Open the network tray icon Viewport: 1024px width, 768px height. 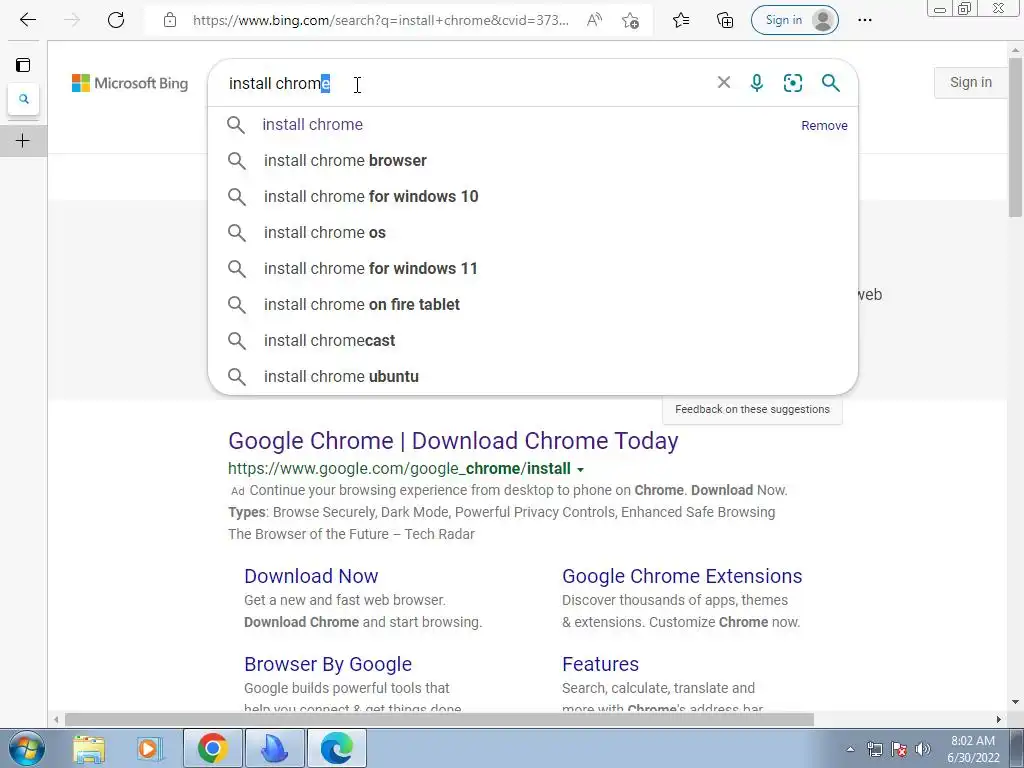pyautogui.click(x=874, y=749)
